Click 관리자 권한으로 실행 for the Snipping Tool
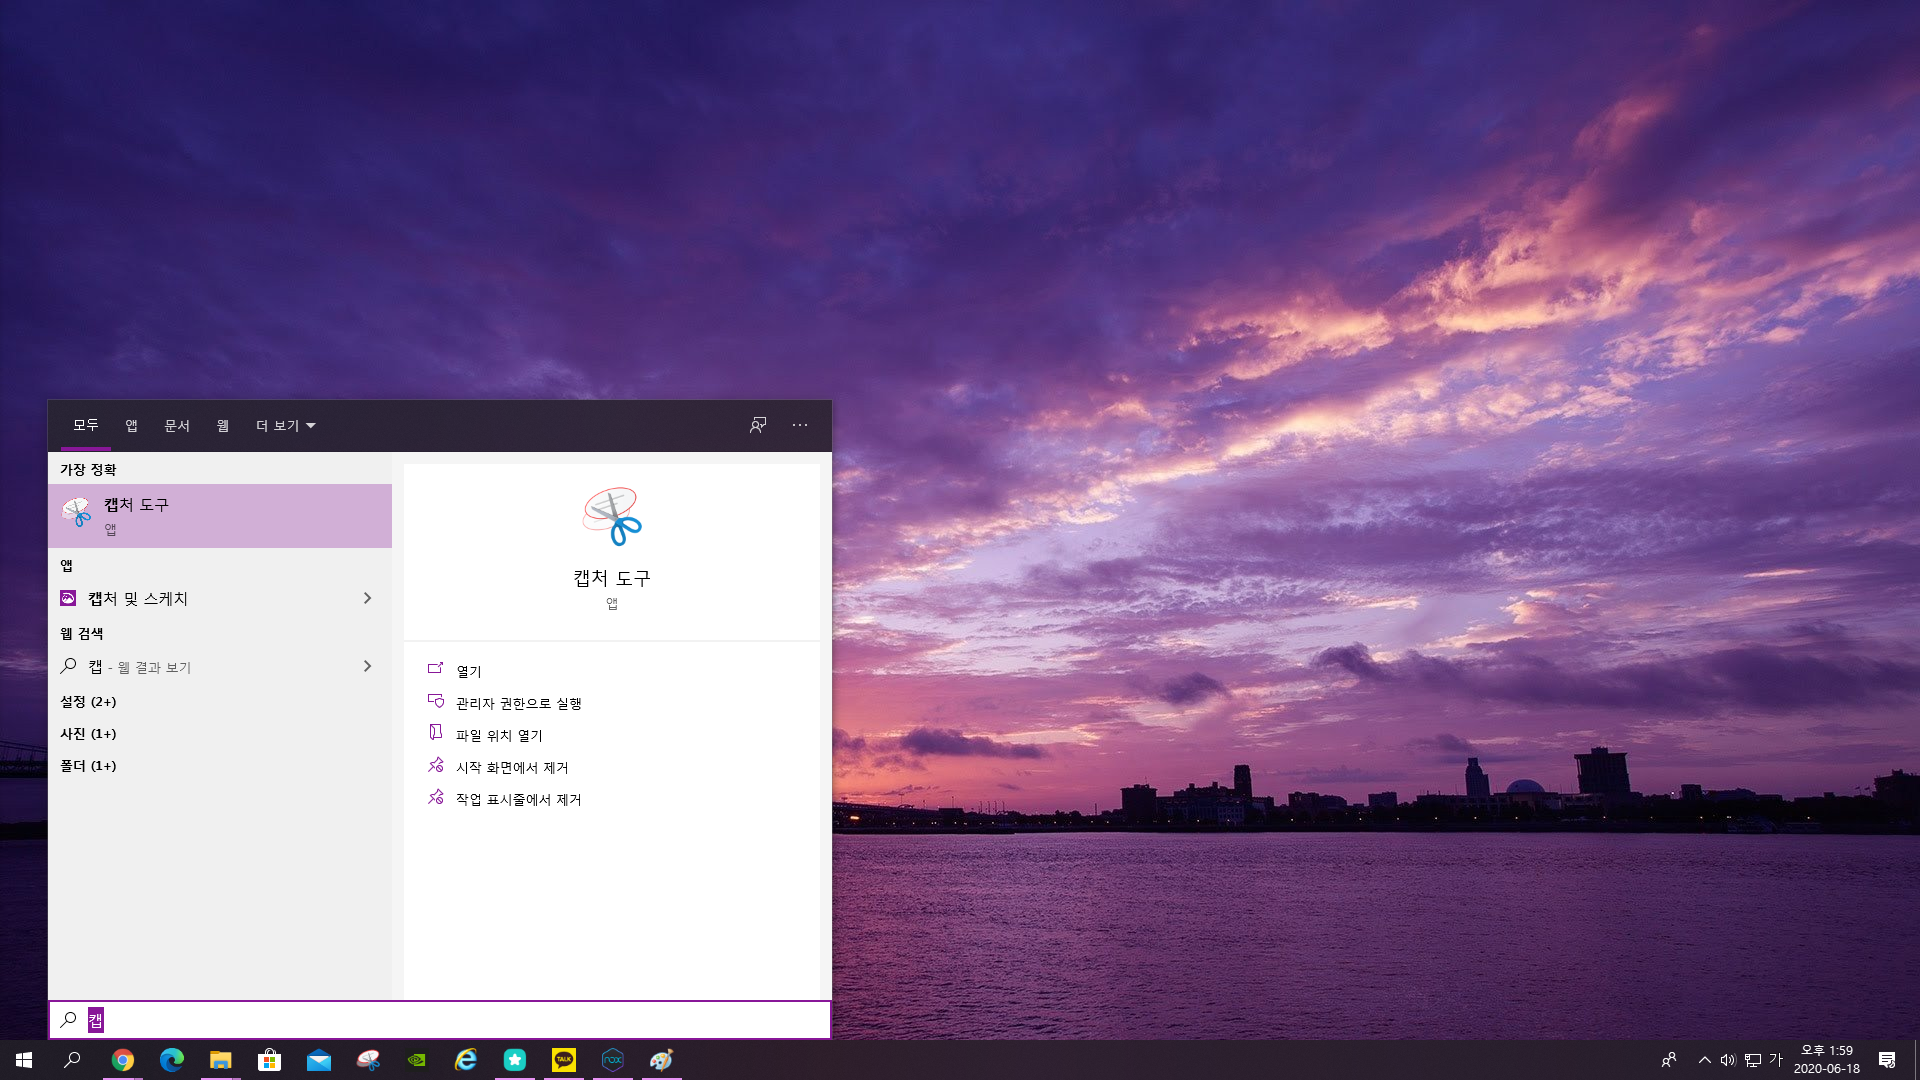Screen dimensions: 1920x1080 pyautogui.click(x=518, y=703)
